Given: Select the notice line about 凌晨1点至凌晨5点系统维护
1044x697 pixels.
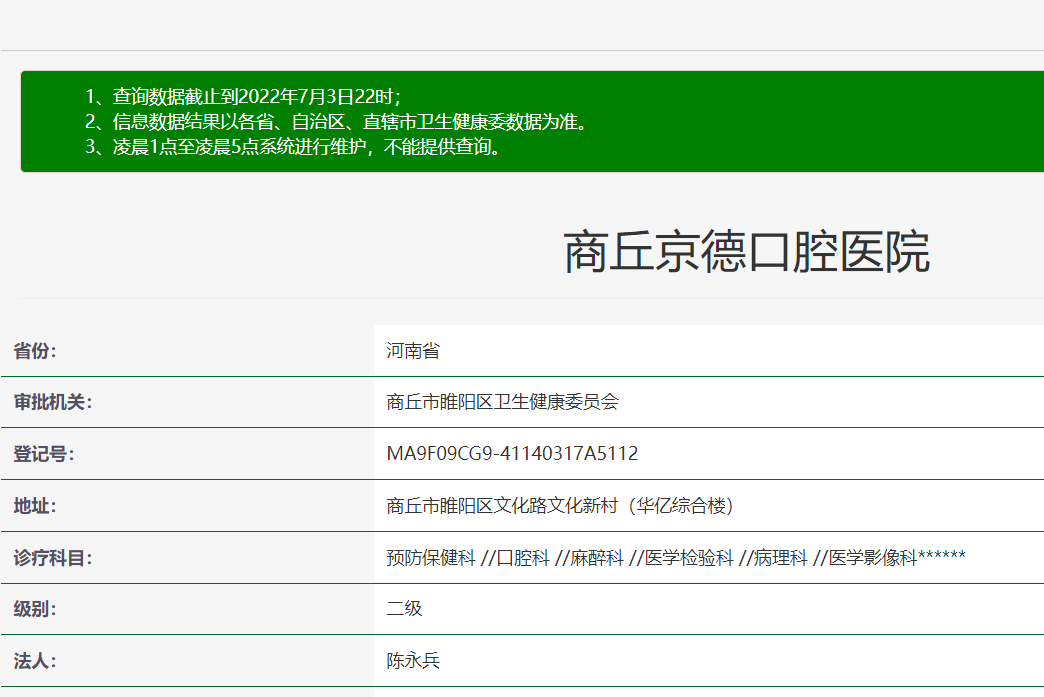Looking at the screenshot, I should click(293, 146).
